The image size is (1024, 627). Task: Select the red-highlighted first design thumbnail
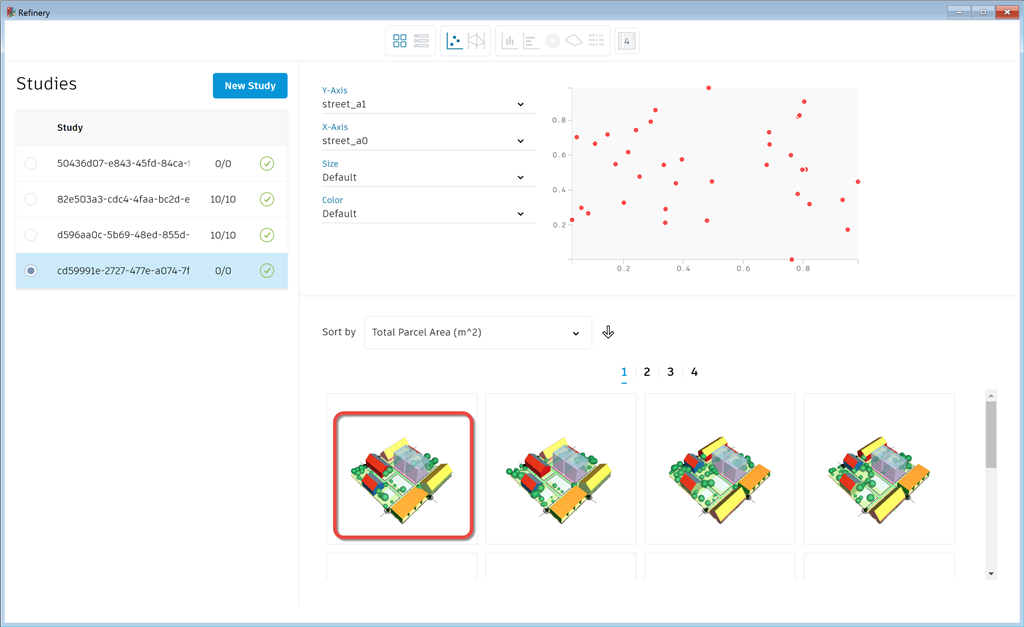403,476
